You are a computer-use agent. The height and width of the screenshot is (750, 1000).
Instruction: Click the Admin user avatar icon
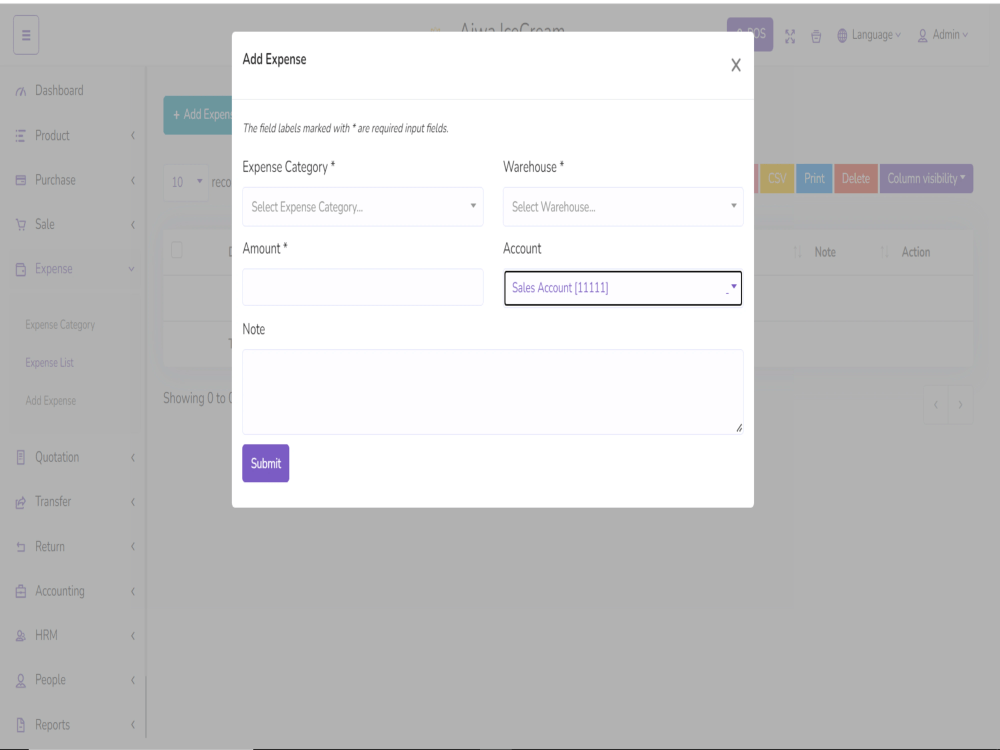(x=922, y=36)
